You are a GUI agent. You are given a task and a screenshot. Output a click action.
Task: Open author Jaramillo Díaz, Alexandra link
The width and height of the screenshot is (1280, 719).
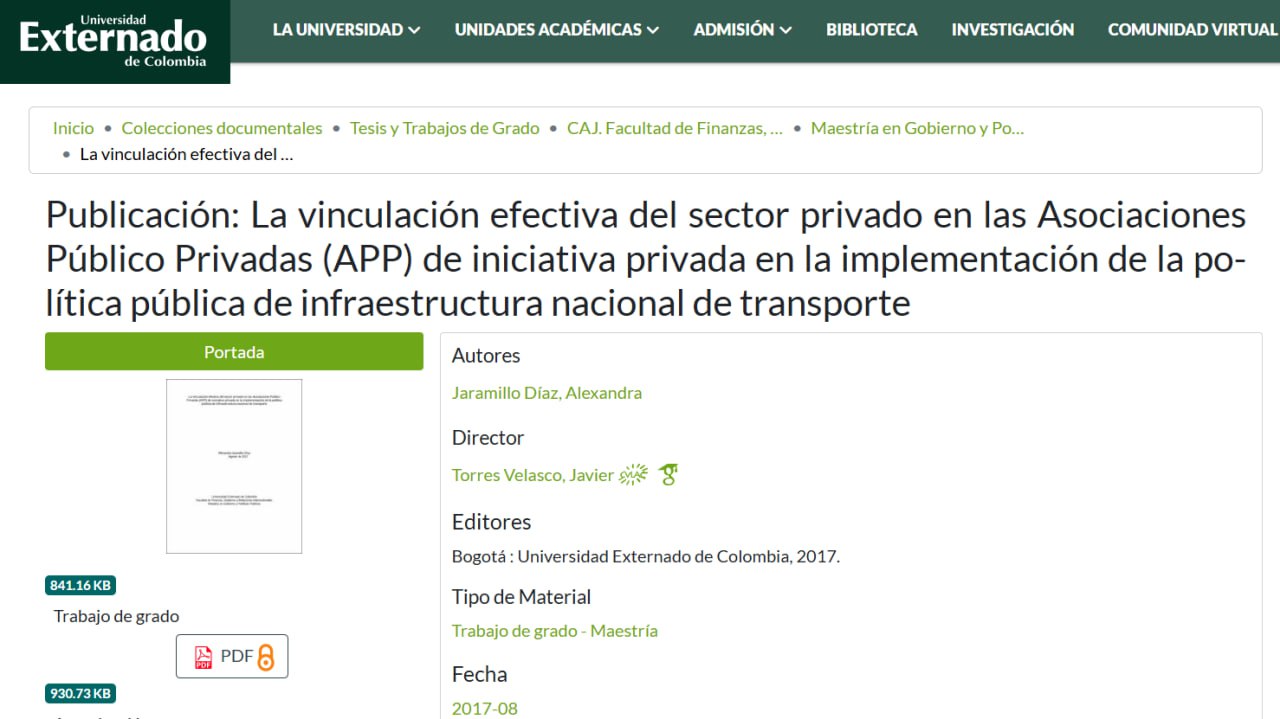(x=546, y=393)
